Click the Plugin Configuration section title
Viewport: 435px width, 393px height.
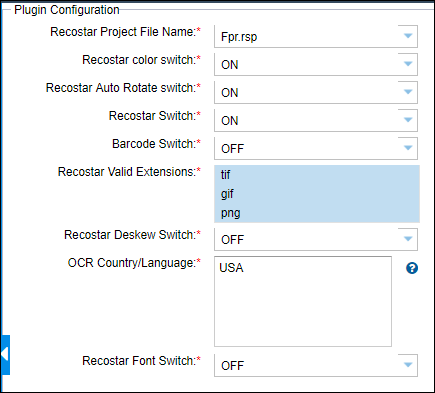click(67, 10)
